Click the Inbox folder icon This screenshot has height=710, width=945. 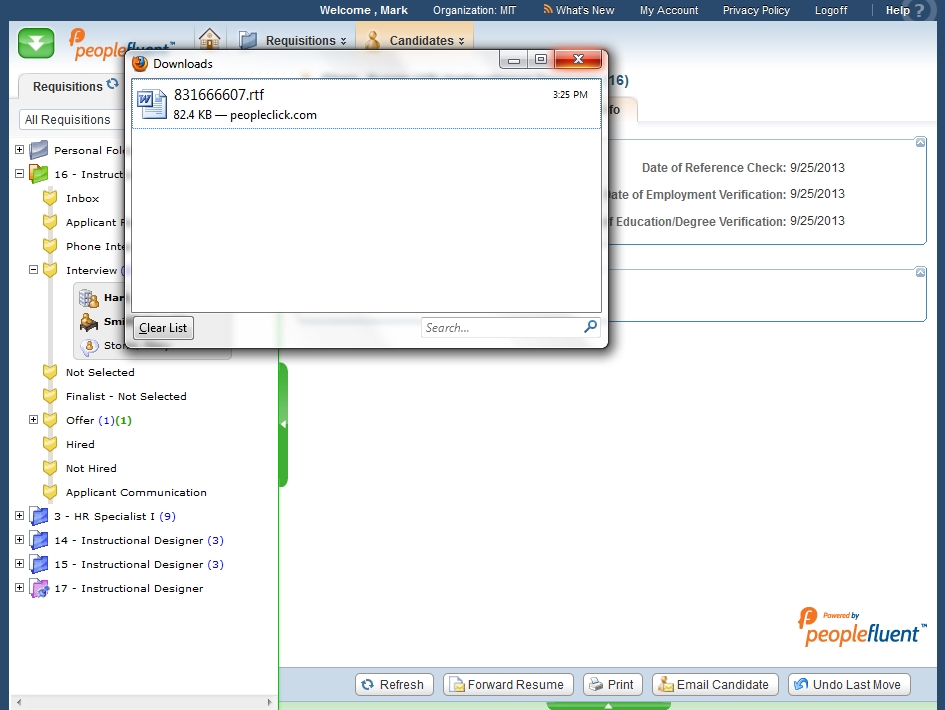50,198
